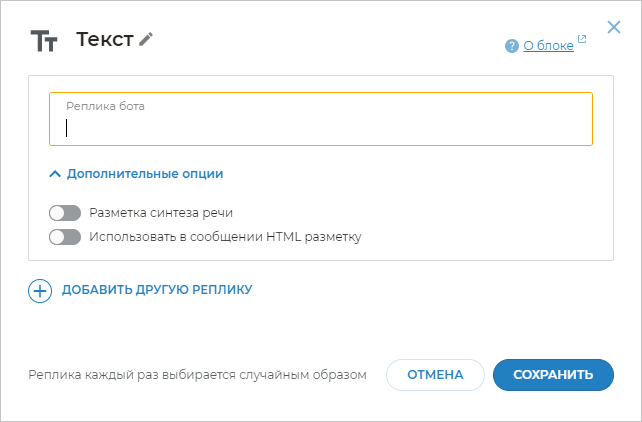This screenshot has width=642, height=422.
Task: Click the external link icon beside О блоке
Action: [582, 41]
